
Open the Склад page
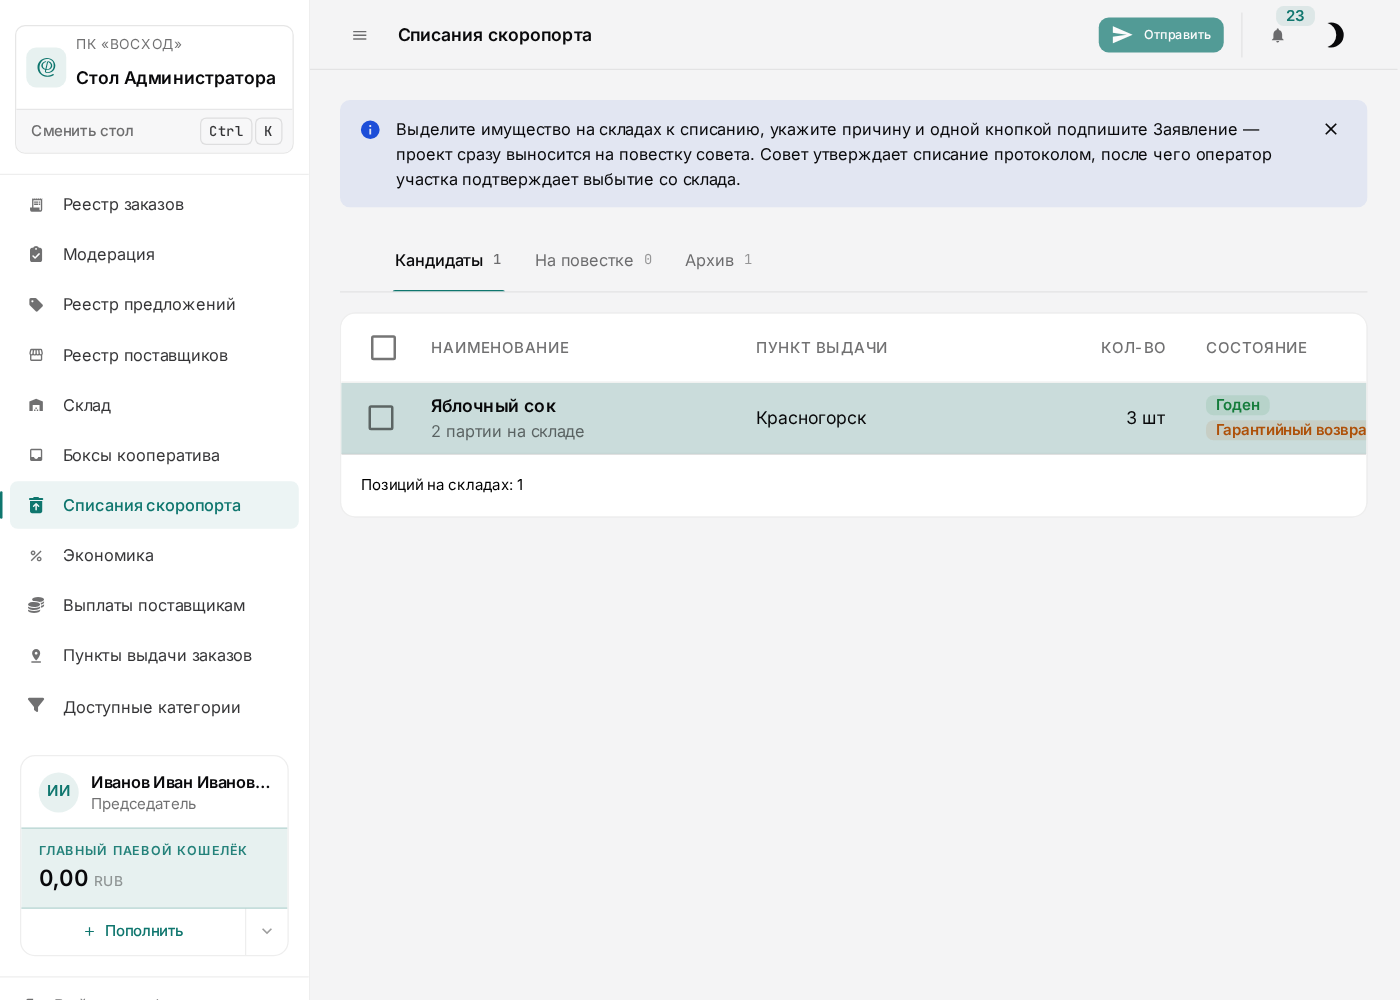(154, 405)
